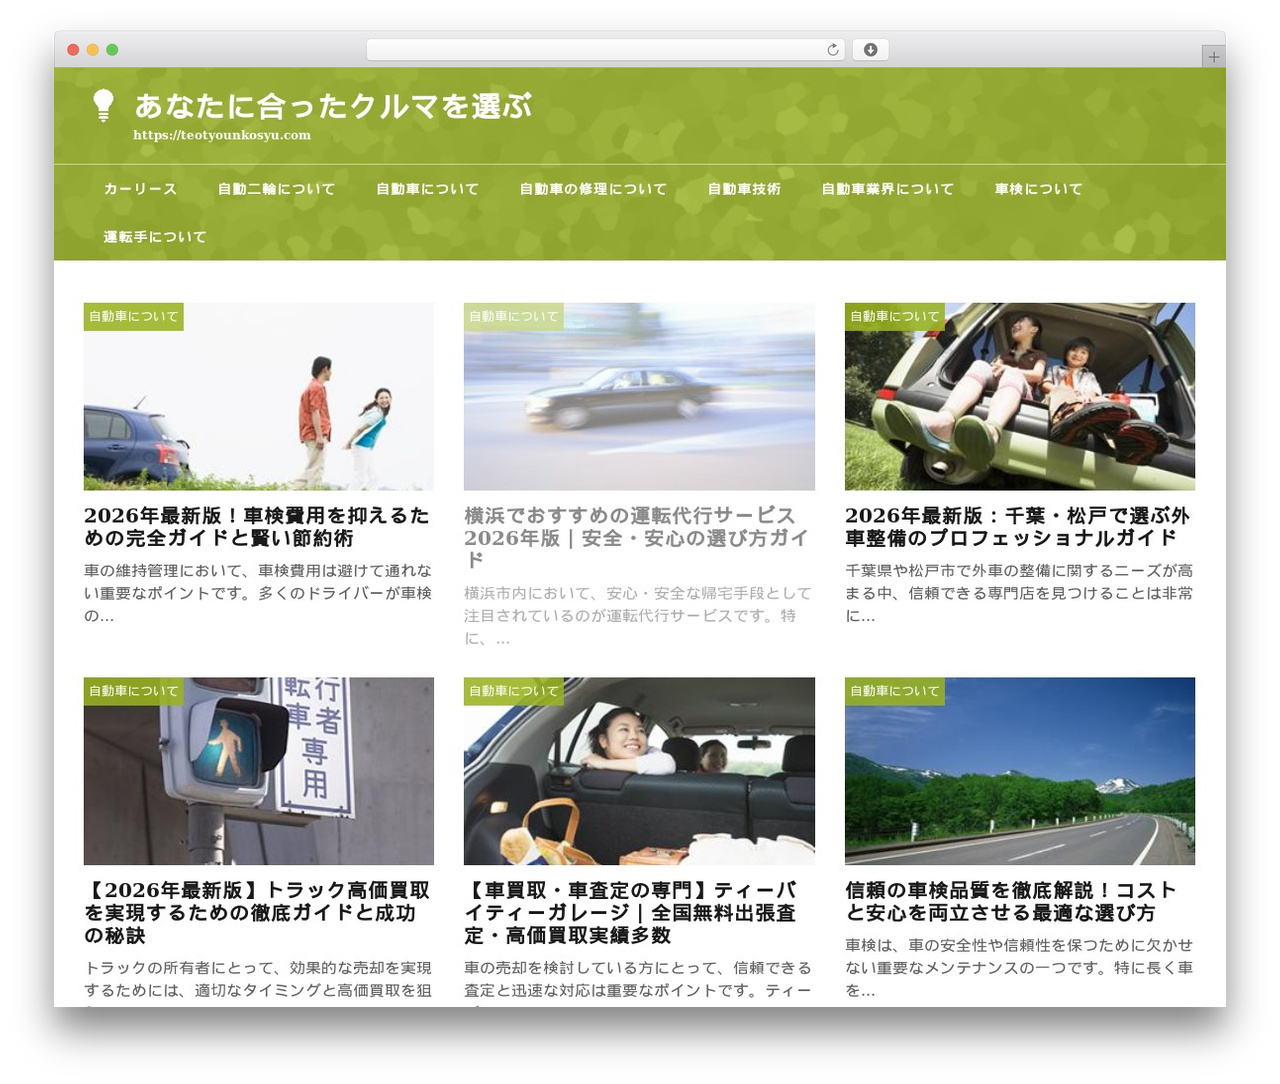Open 自動車の修理について menu item
The image size is (1280, 1084).
[x=593, y=189]
